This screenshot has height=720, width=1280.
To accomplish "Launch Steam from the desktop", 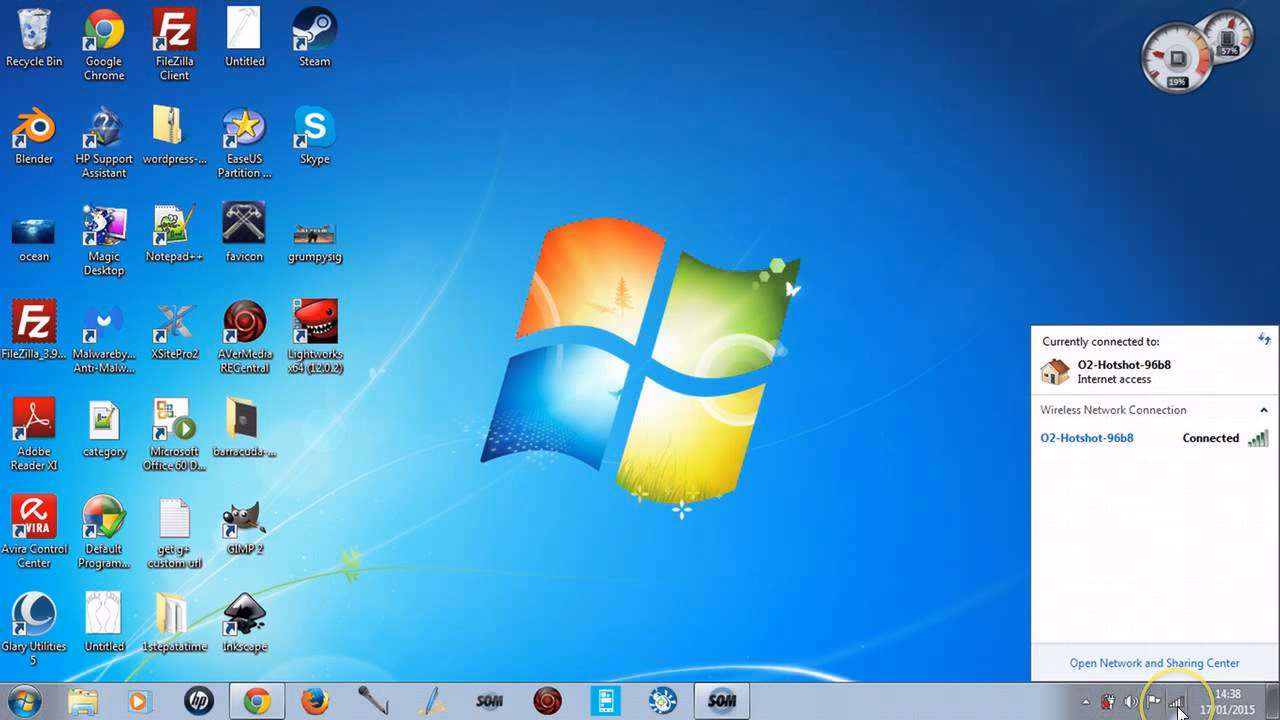I will tap(313, 30).
